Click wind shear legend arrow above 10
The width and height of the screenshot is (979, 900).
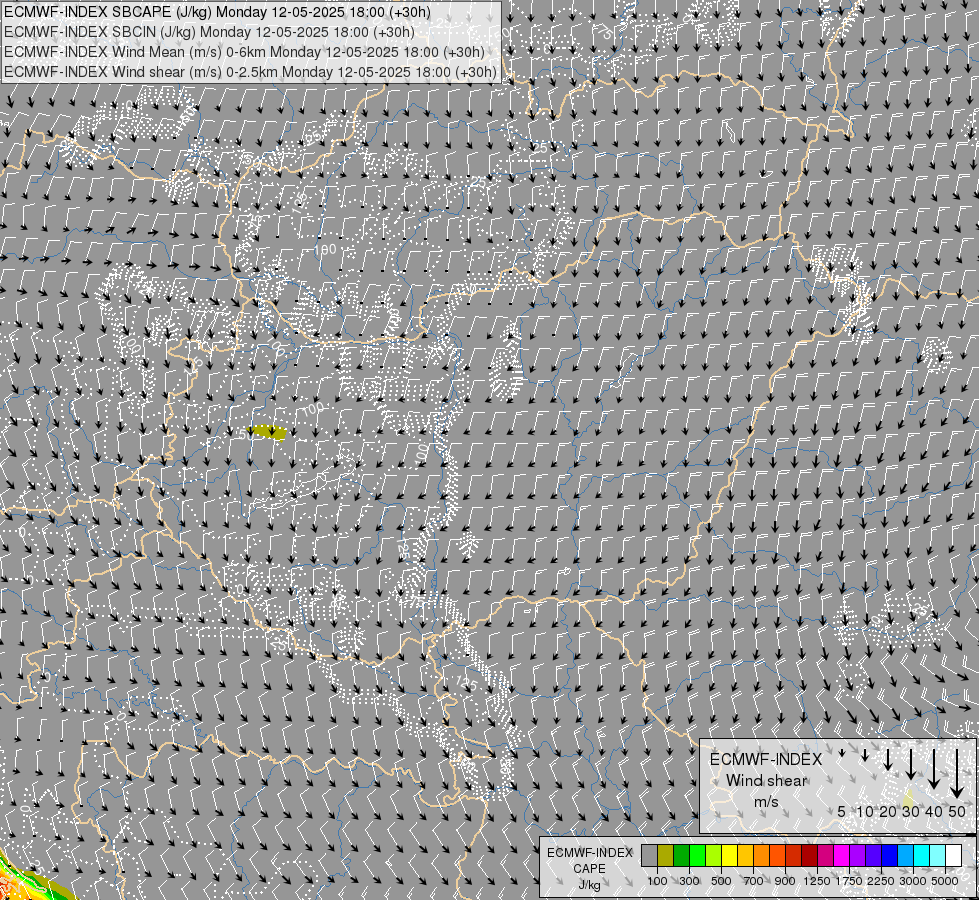(x=865, y=755)
